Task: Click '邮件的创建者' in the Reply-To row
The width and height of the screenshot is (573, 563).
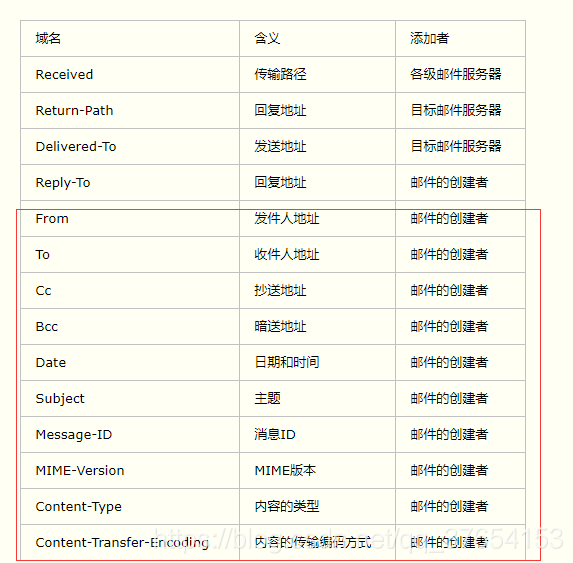Action: click(460, 182)
